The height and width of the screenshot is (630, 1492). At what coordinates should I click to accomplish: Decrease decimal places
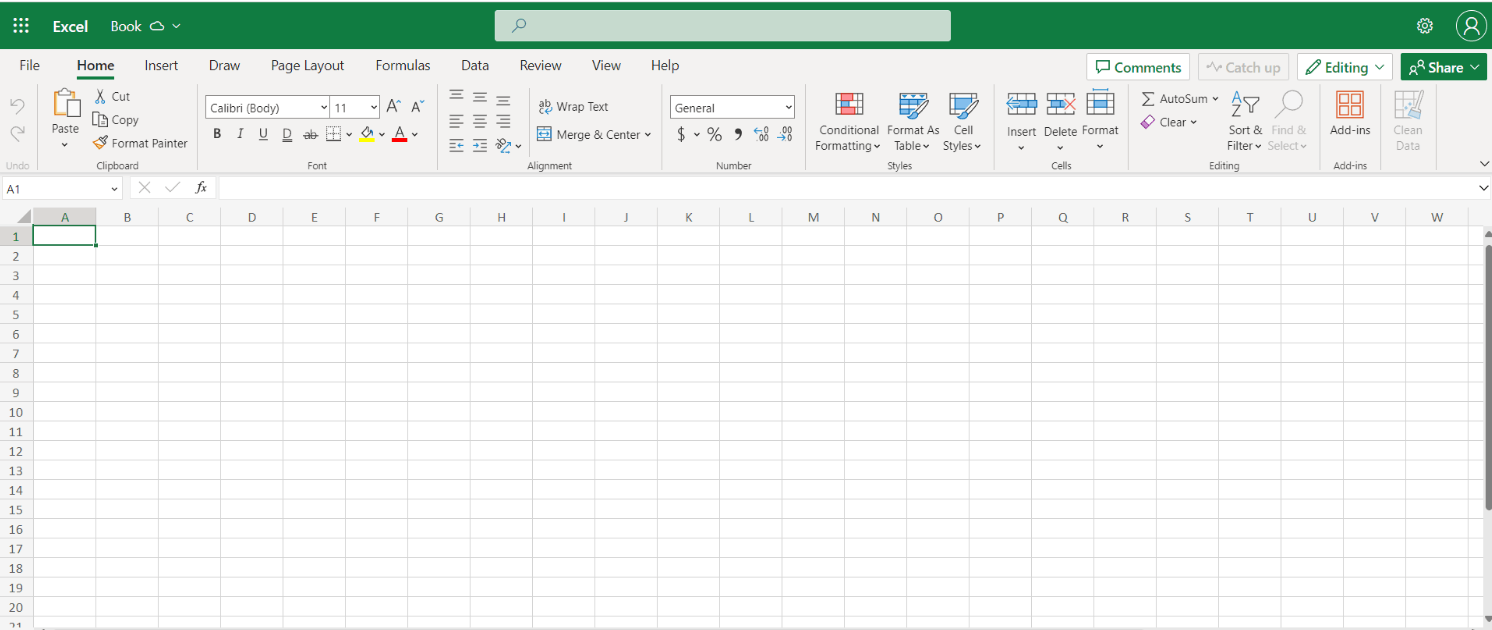click(x=786, y=134)
